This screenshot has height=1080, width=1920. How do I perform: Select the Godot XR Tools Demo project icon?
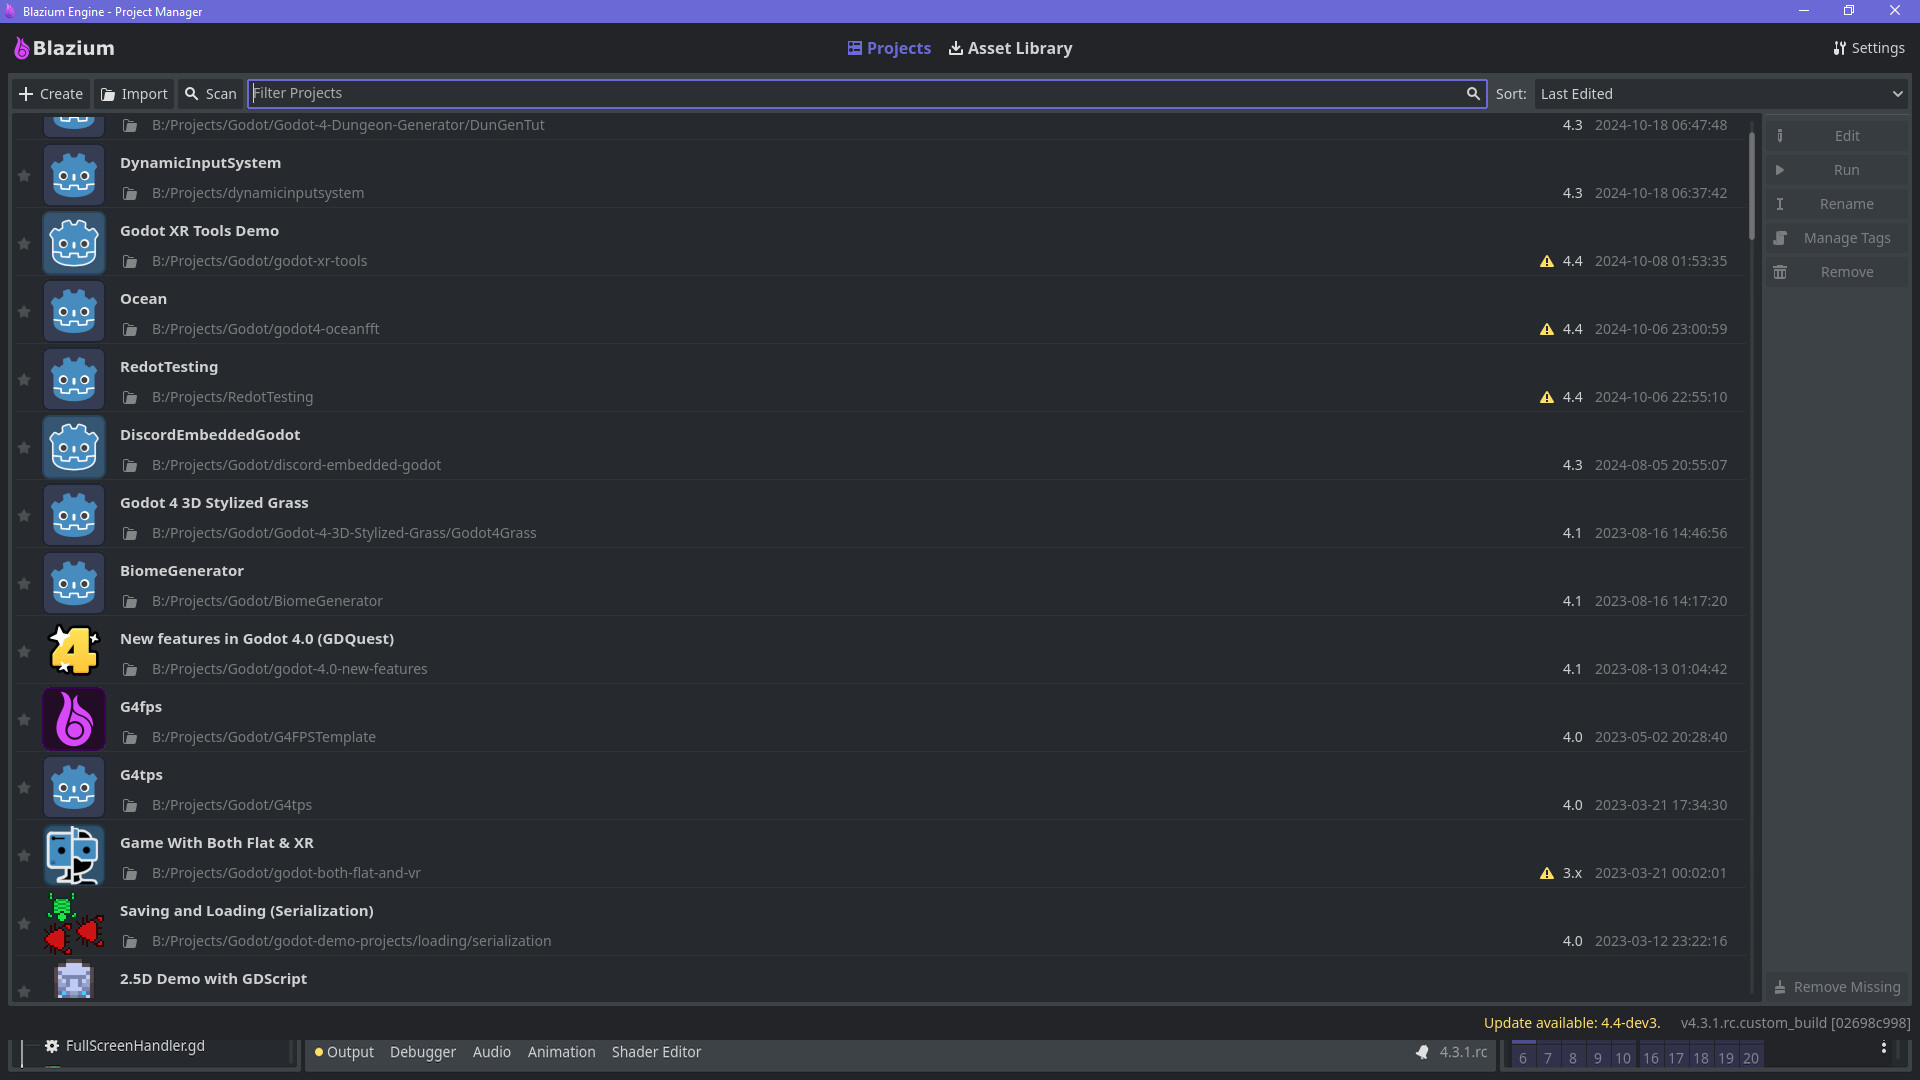(x=73, y=242)
